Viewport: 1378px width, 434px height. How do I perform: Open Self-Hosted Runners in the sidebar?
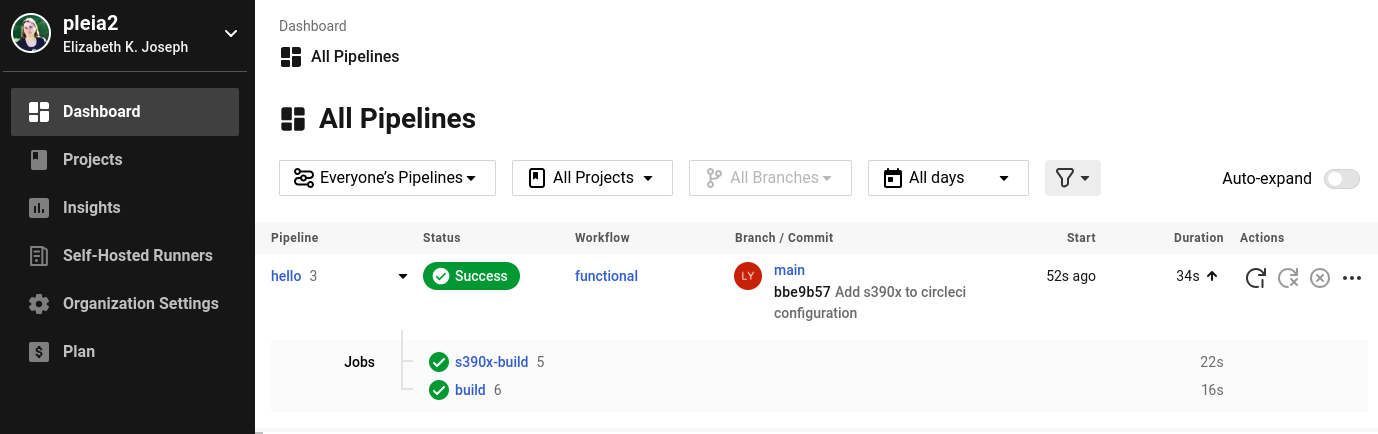tap(137, 256)
